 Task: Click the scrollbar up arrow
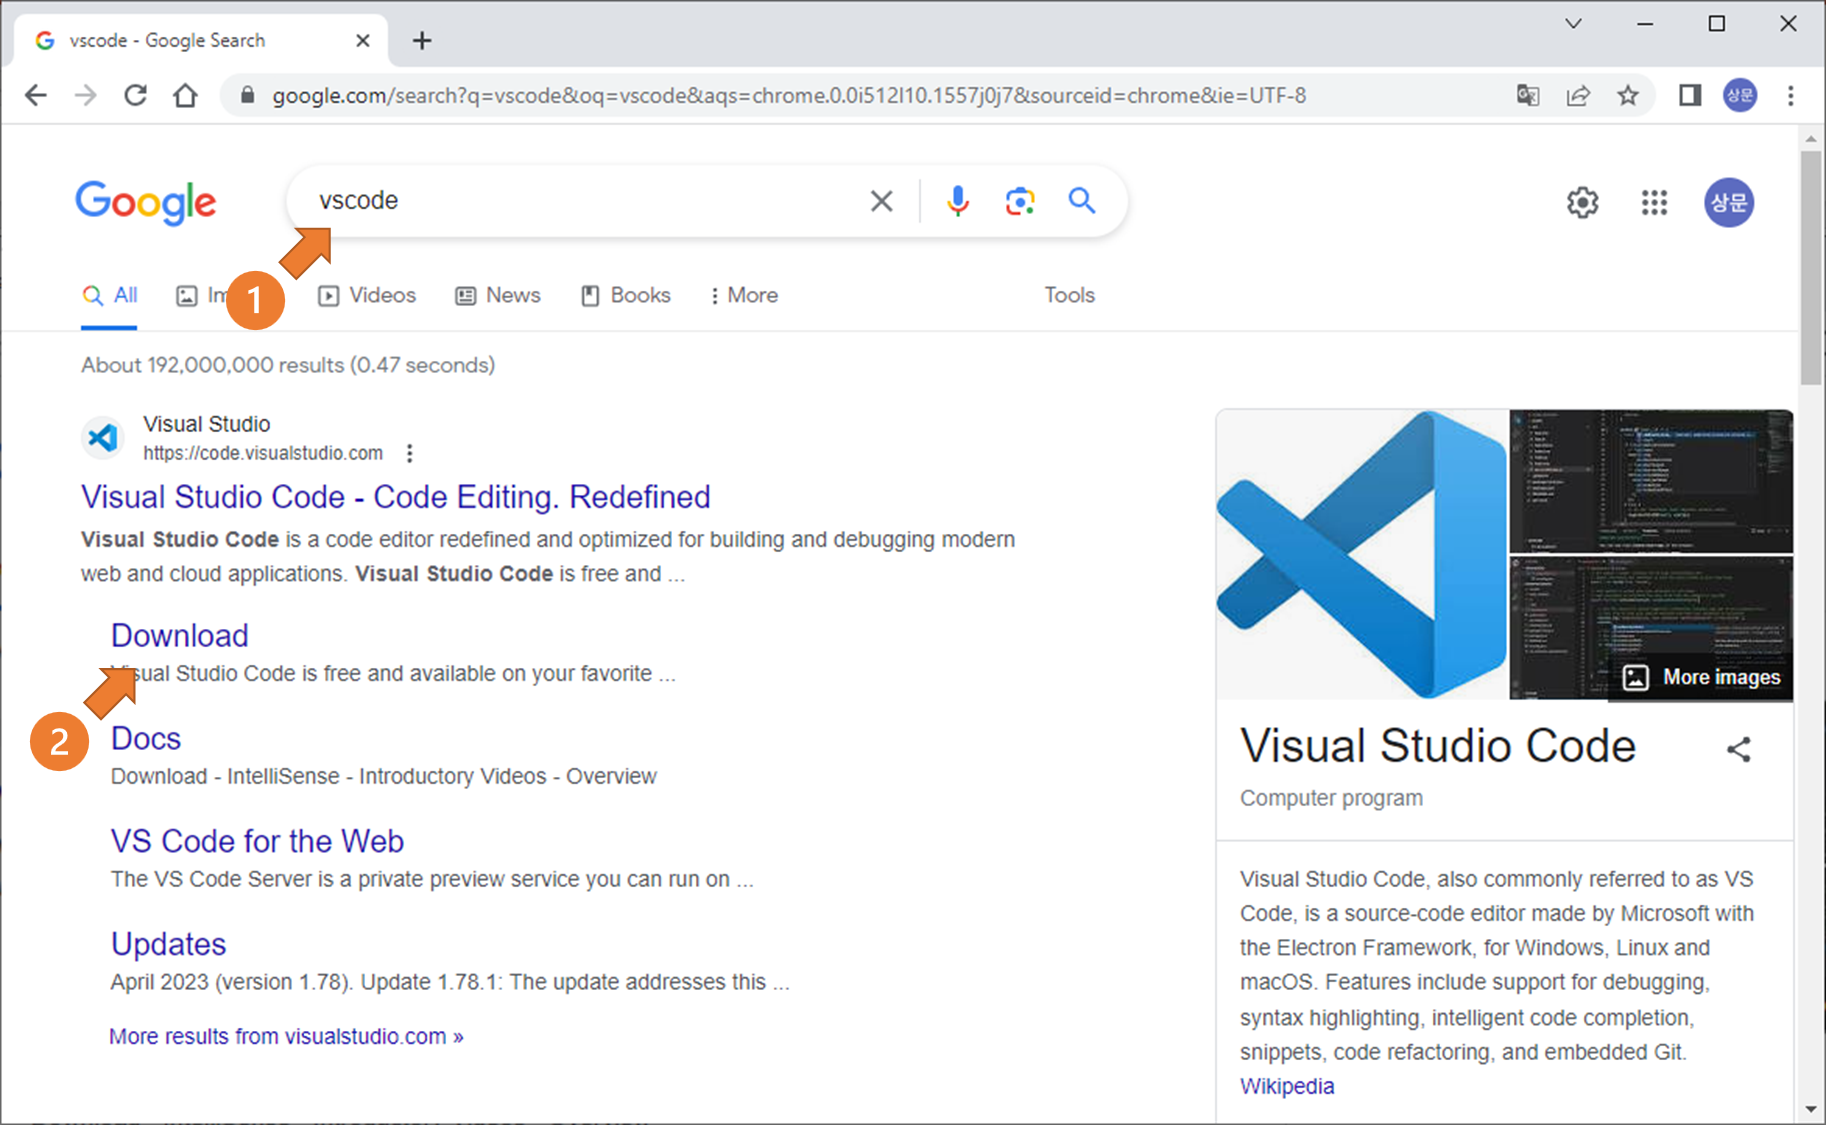coord(1811,139)
